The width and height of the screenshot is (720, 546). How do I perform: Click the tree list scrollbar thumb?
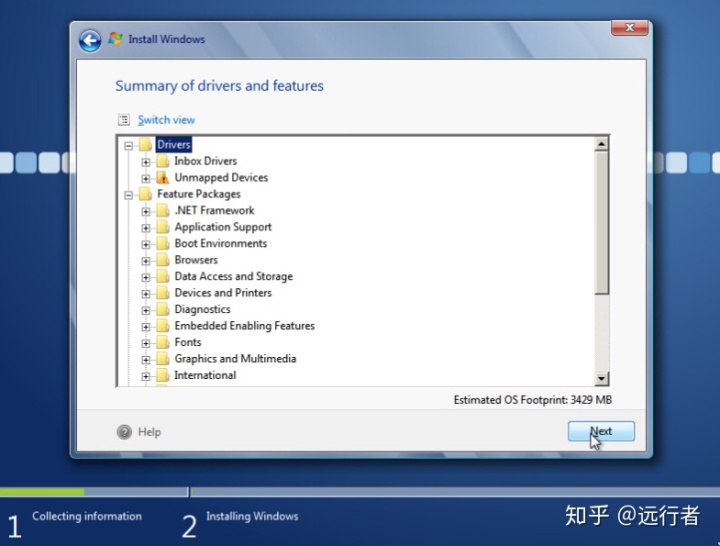602,223
